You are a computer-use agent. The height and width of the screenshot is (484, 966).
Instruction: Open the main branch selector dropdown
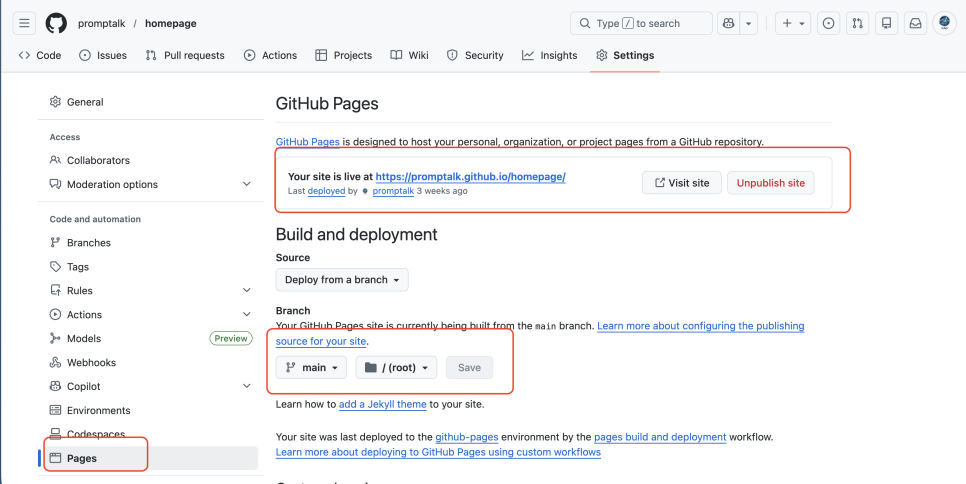click(x=311, y=368)
